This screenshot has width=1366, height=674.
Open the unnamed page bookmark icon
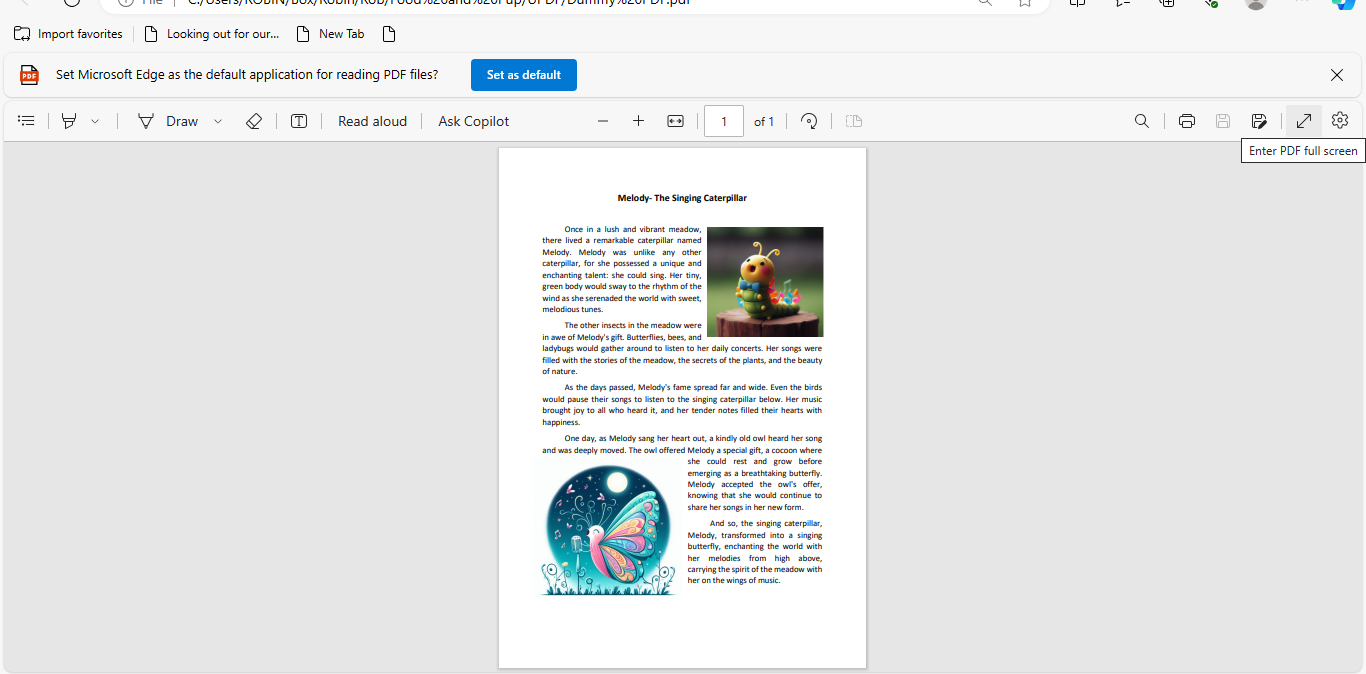[389, 34]
